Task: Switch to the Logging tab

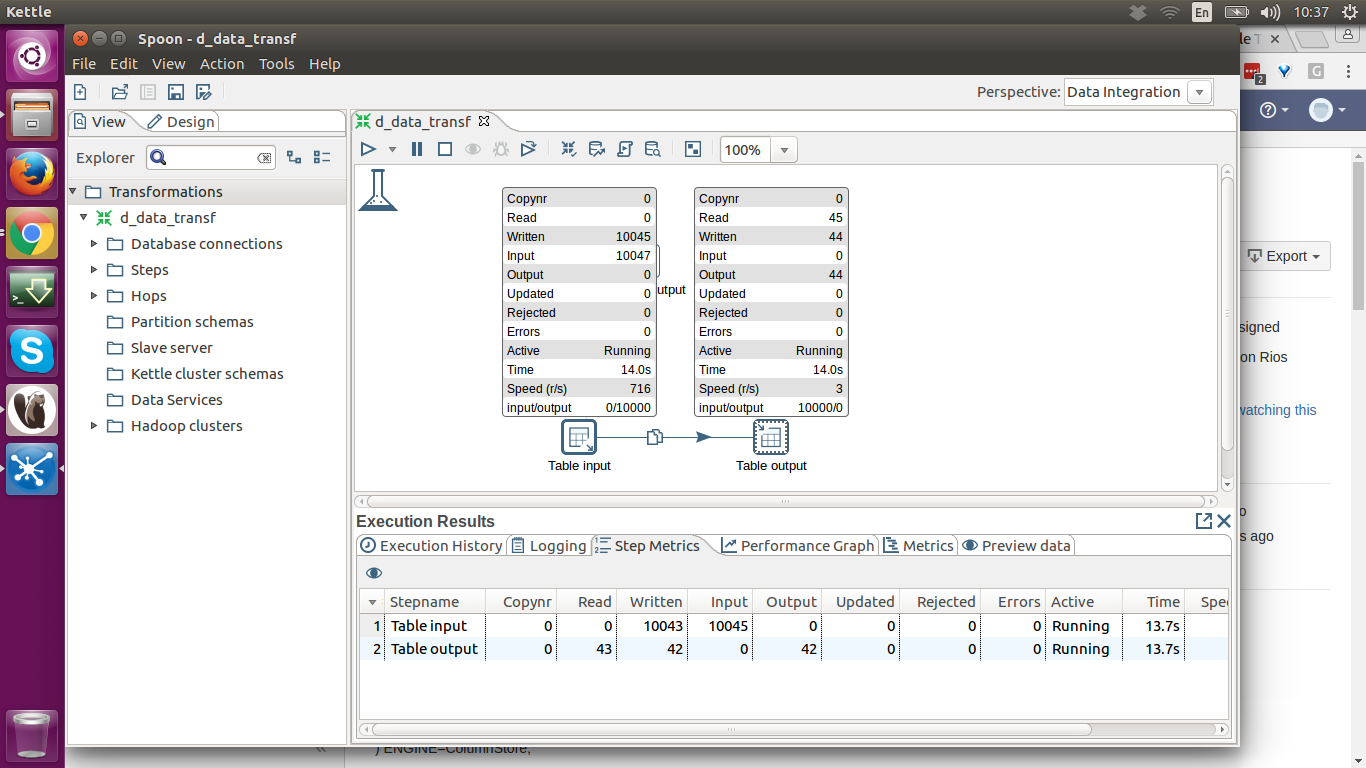Action: (548, 546)
